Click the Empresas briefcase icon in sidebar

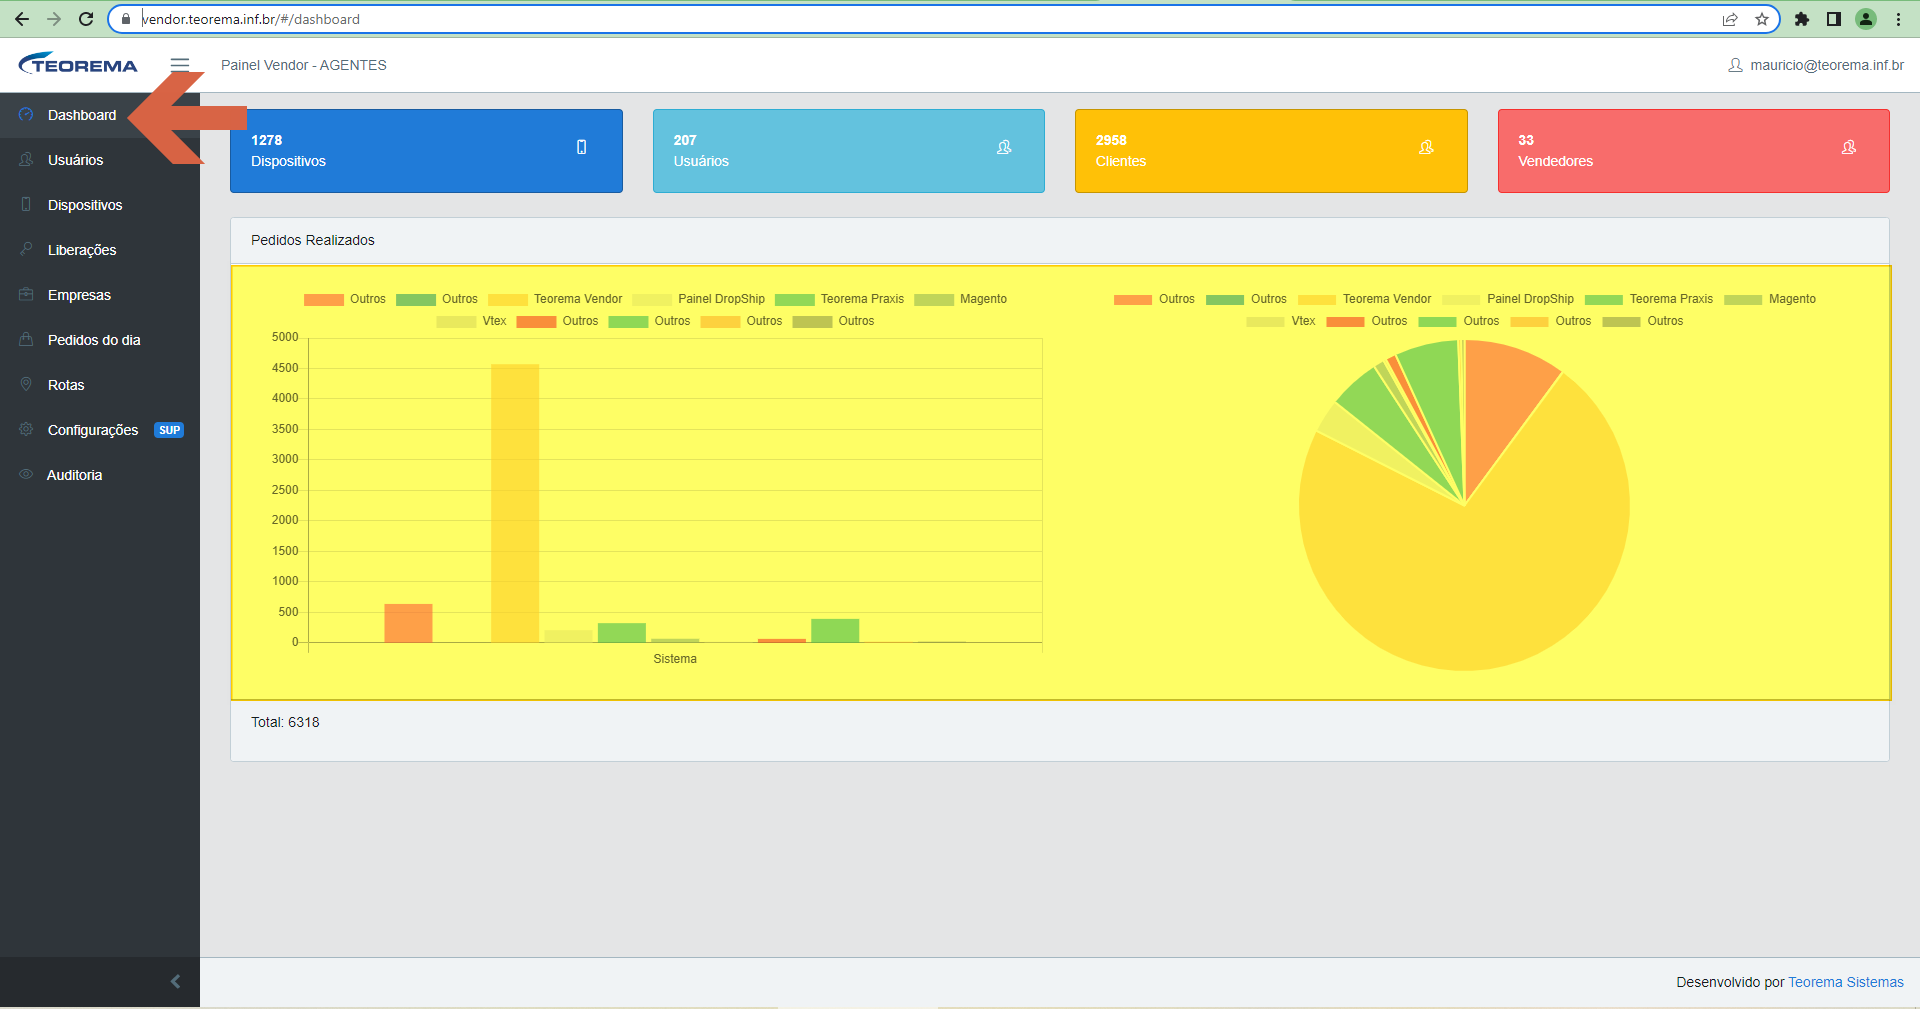coord(26,295)
